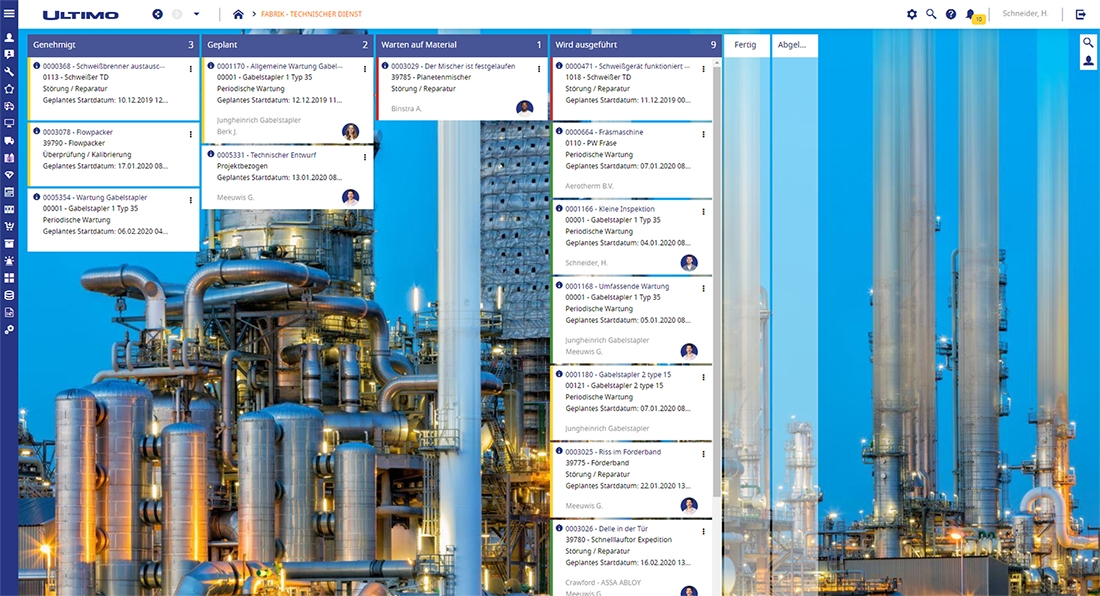Open job 0000664 - Fräsmaschine
Image resolution: width=1100 pixels, height=596 pixels.
pos(604,132)
